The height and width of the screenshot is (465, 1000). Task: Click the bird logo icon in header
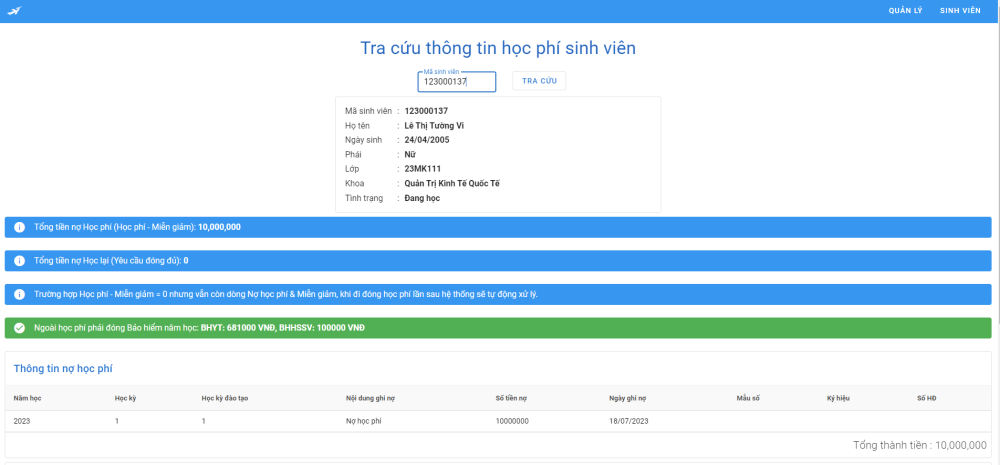pos(14,10)
